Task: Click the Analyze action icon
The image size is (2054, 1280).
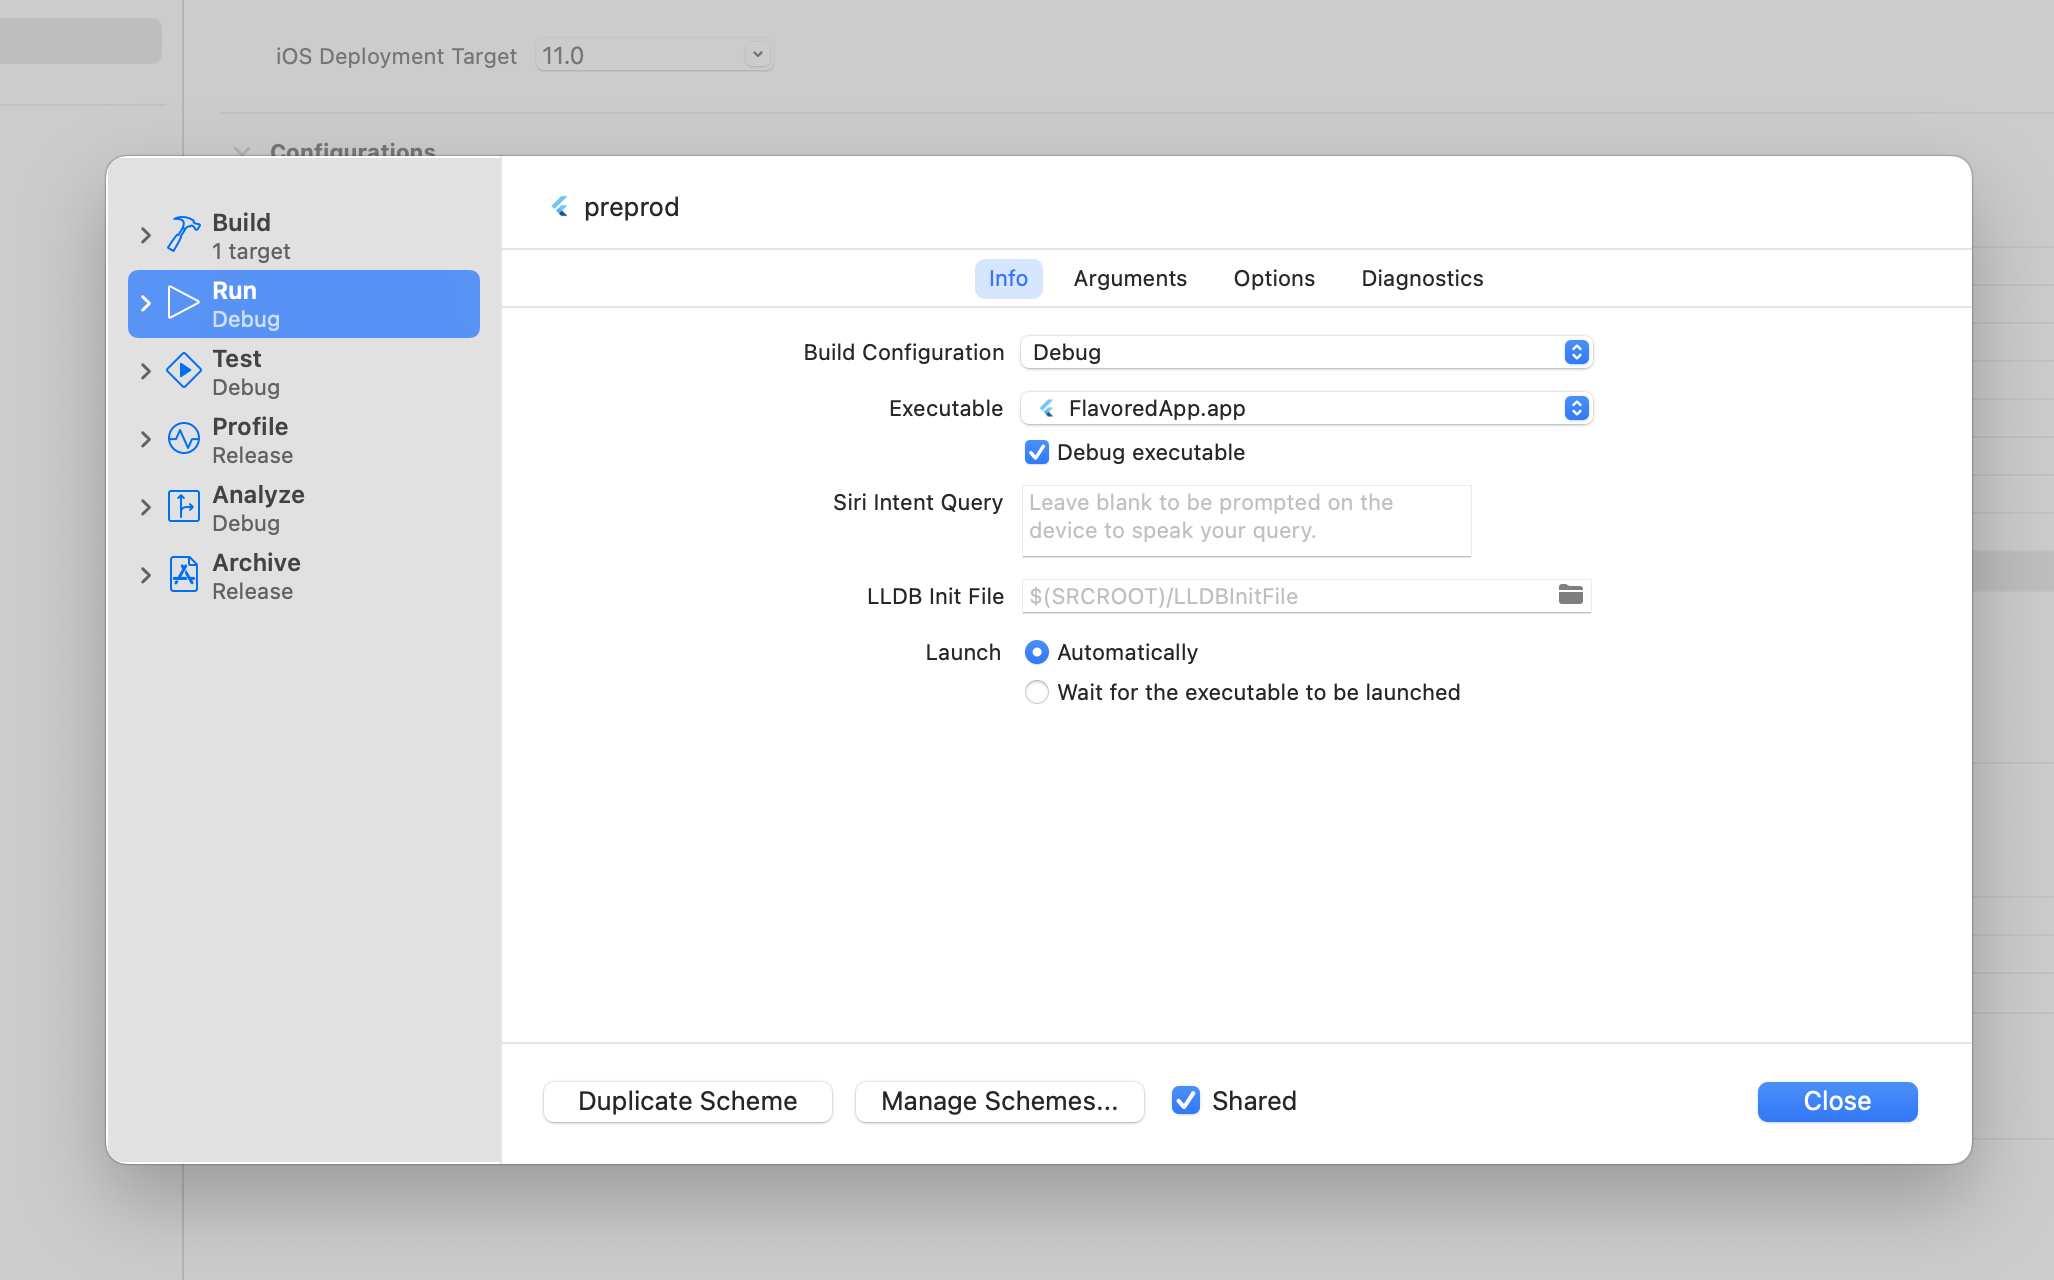Action: (183, 507)
